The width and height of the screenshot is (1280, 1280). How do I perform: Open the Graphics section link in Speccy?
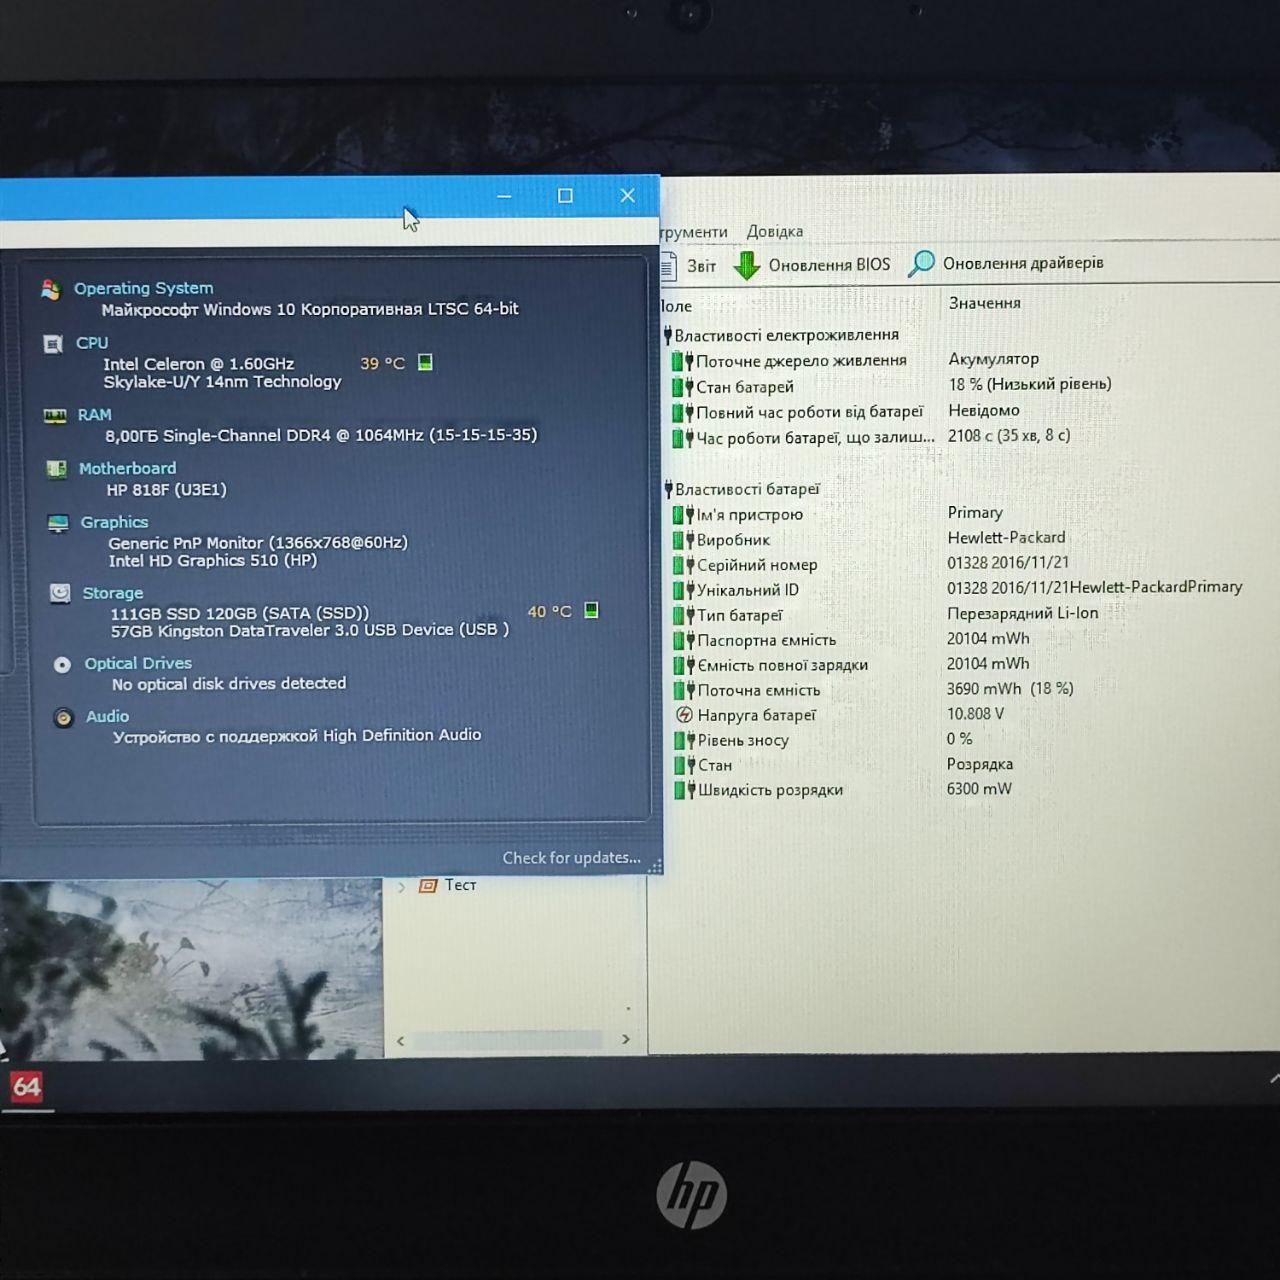pyautogui.click(x=114, y=522)
